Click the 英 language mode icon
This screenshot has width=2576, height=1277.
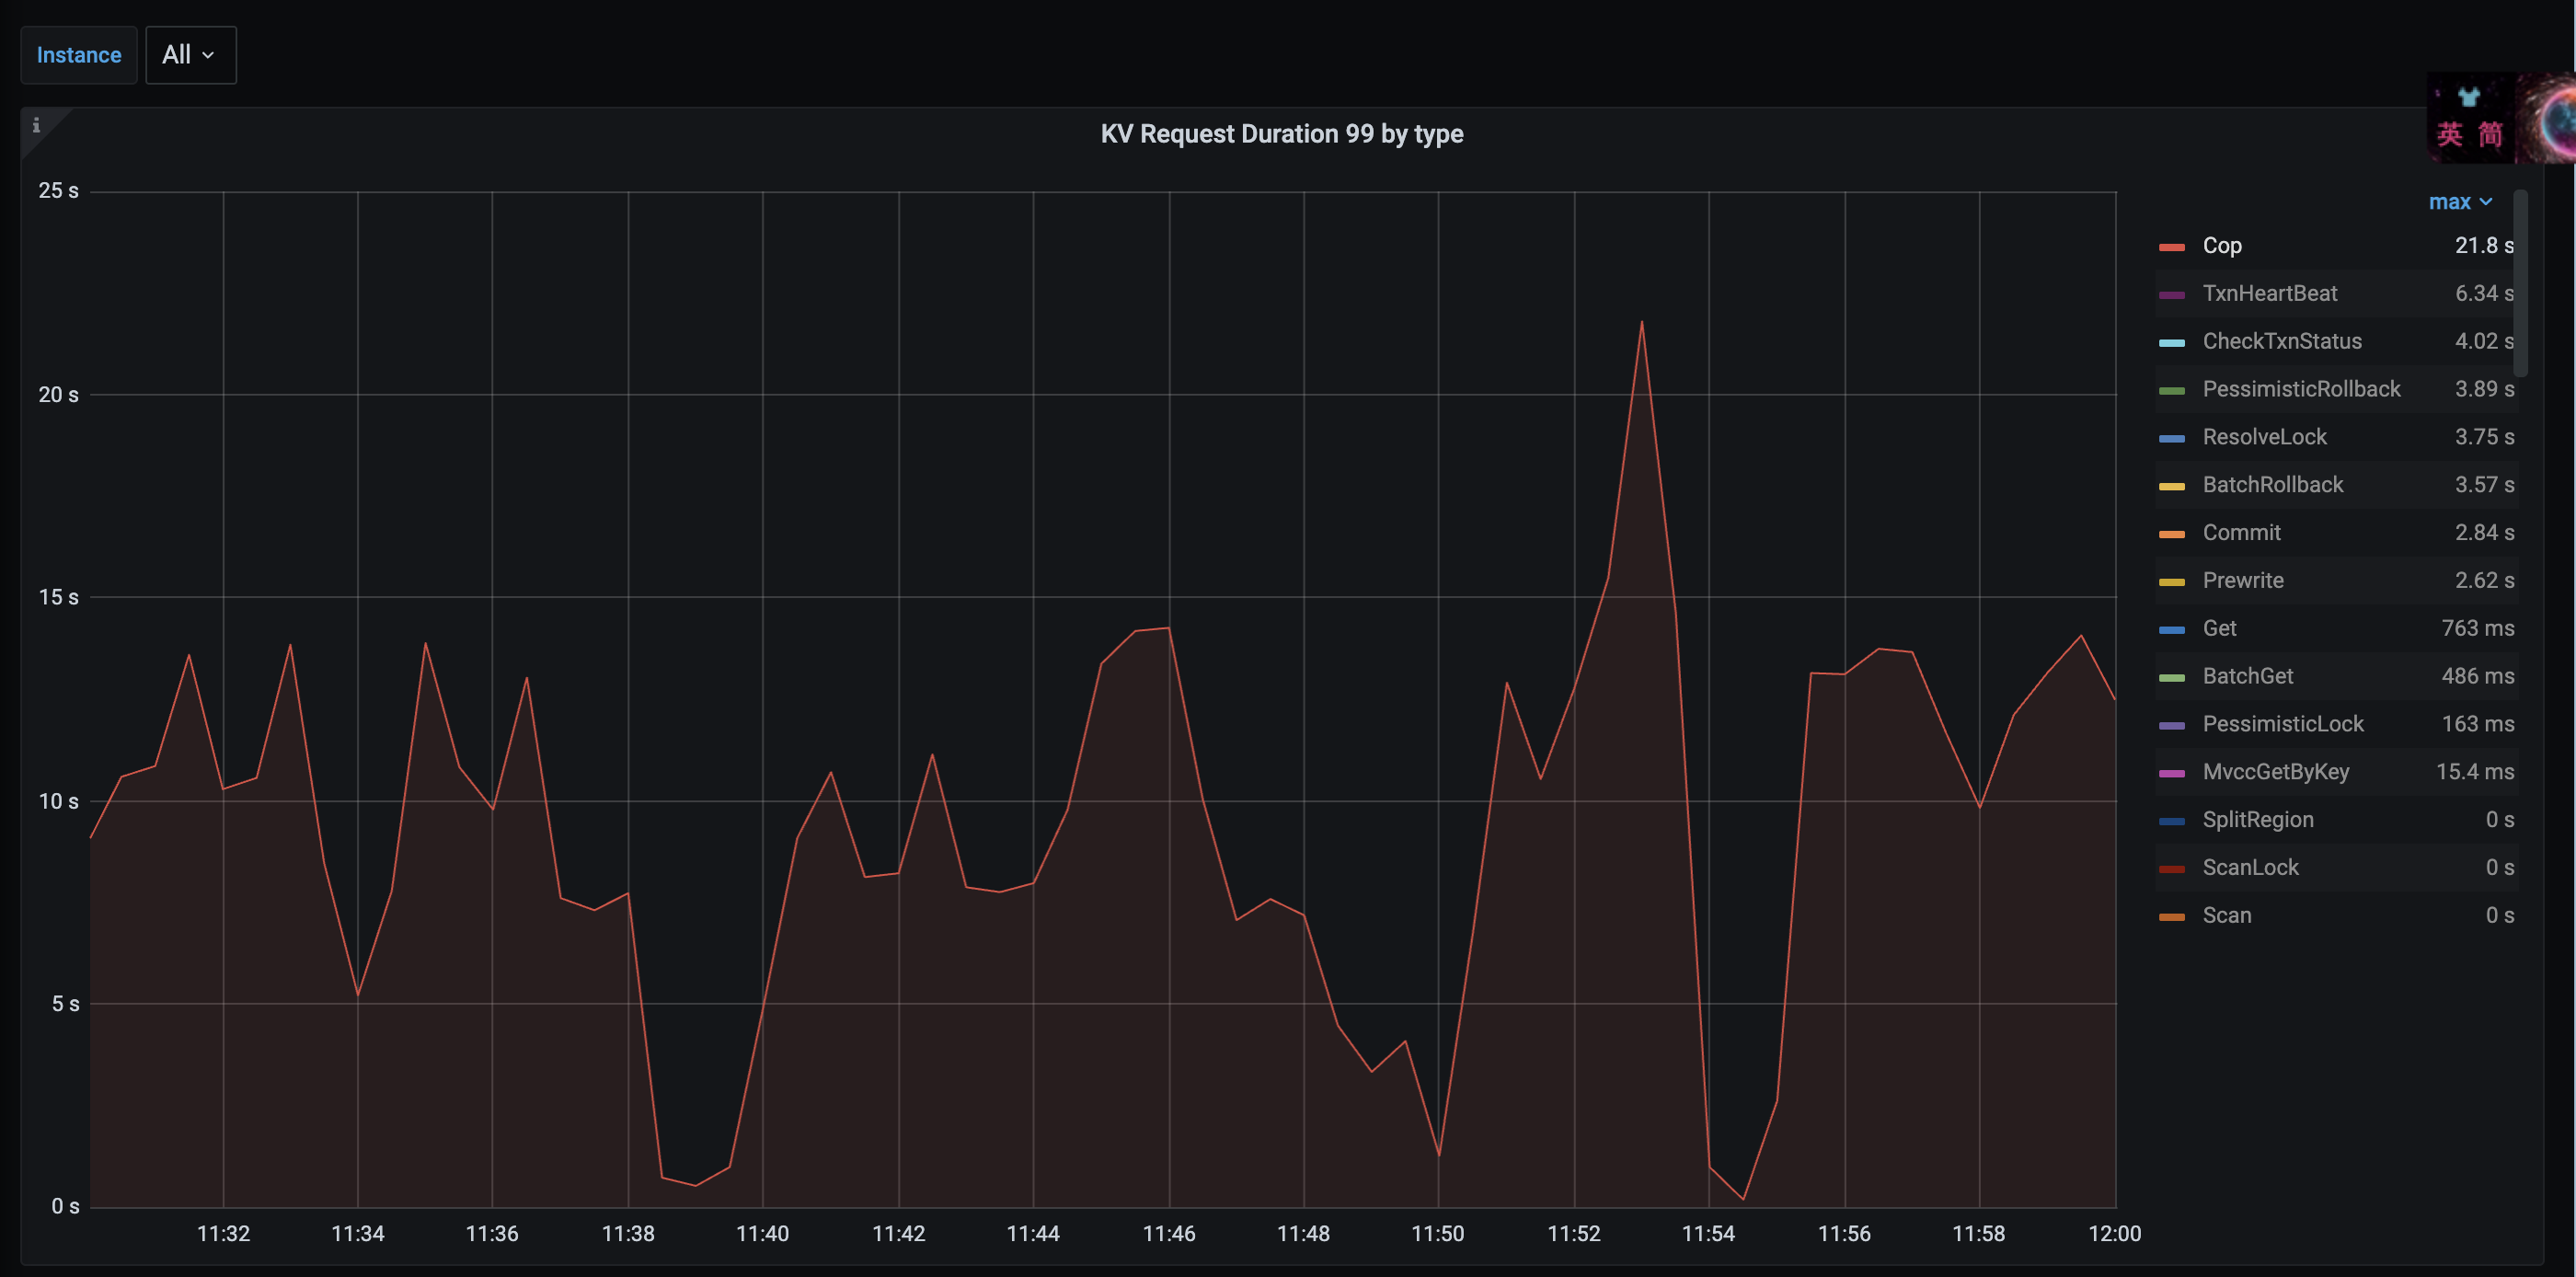point(2449,134)
